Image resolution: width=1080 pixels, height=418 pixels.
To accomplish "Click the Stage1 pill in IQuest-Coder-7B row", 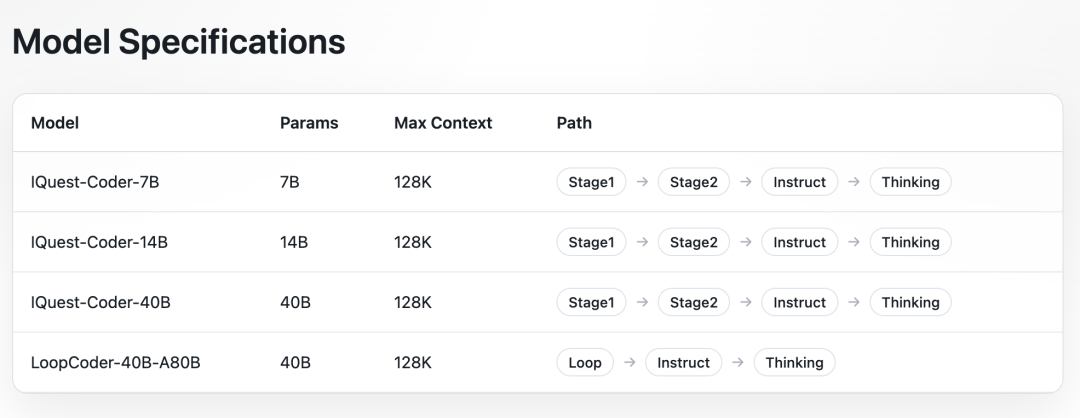I will coord(591,182).
